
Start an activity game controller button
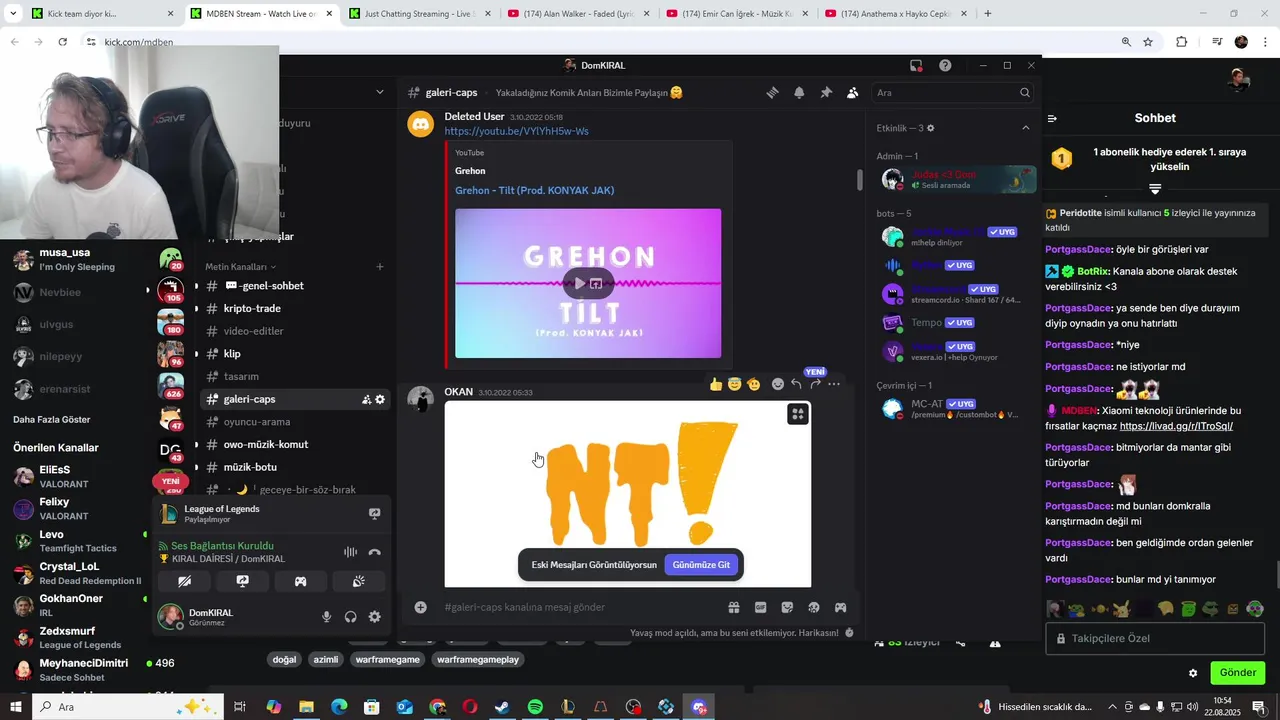pos(300,581)
